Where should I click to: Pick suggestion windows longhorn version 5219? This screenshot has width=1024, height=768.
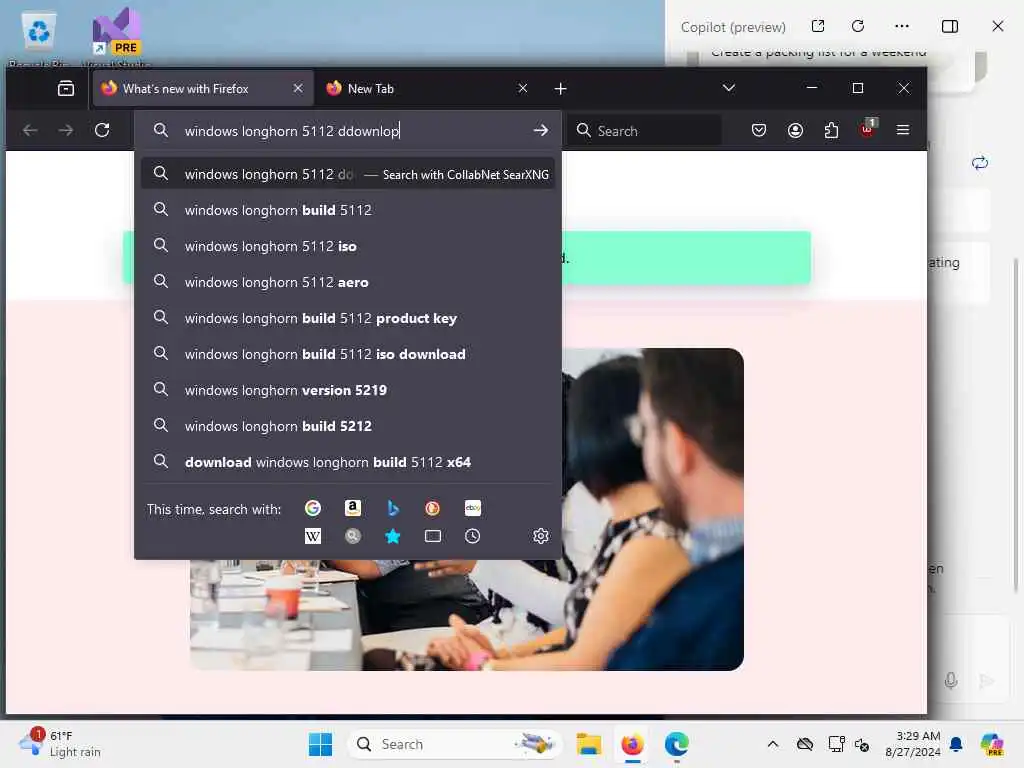click(x=348, y=389)
